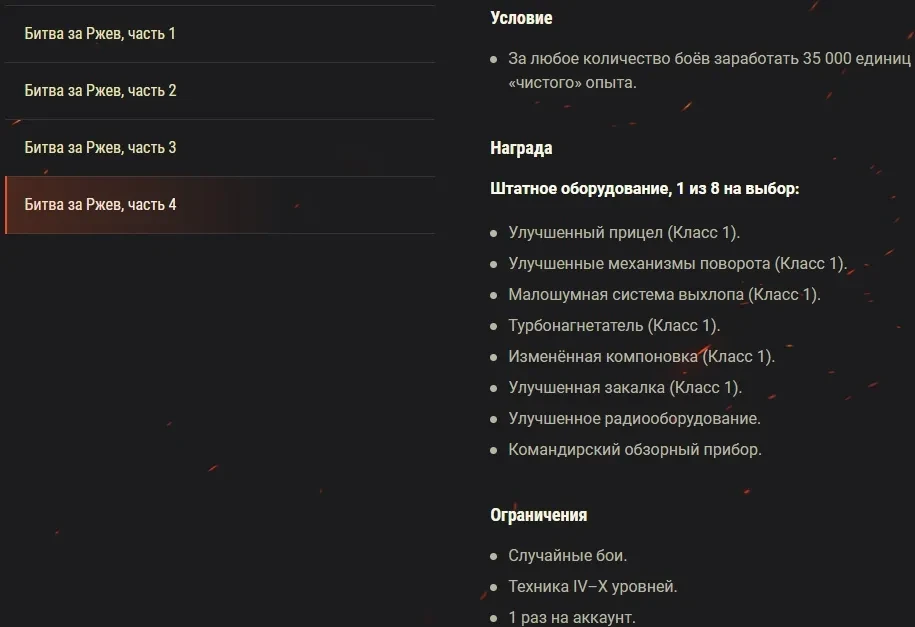
Task: Choose «Малошумная система выхлопа (Класс 1)» item
Action: [x=664, y=295]
